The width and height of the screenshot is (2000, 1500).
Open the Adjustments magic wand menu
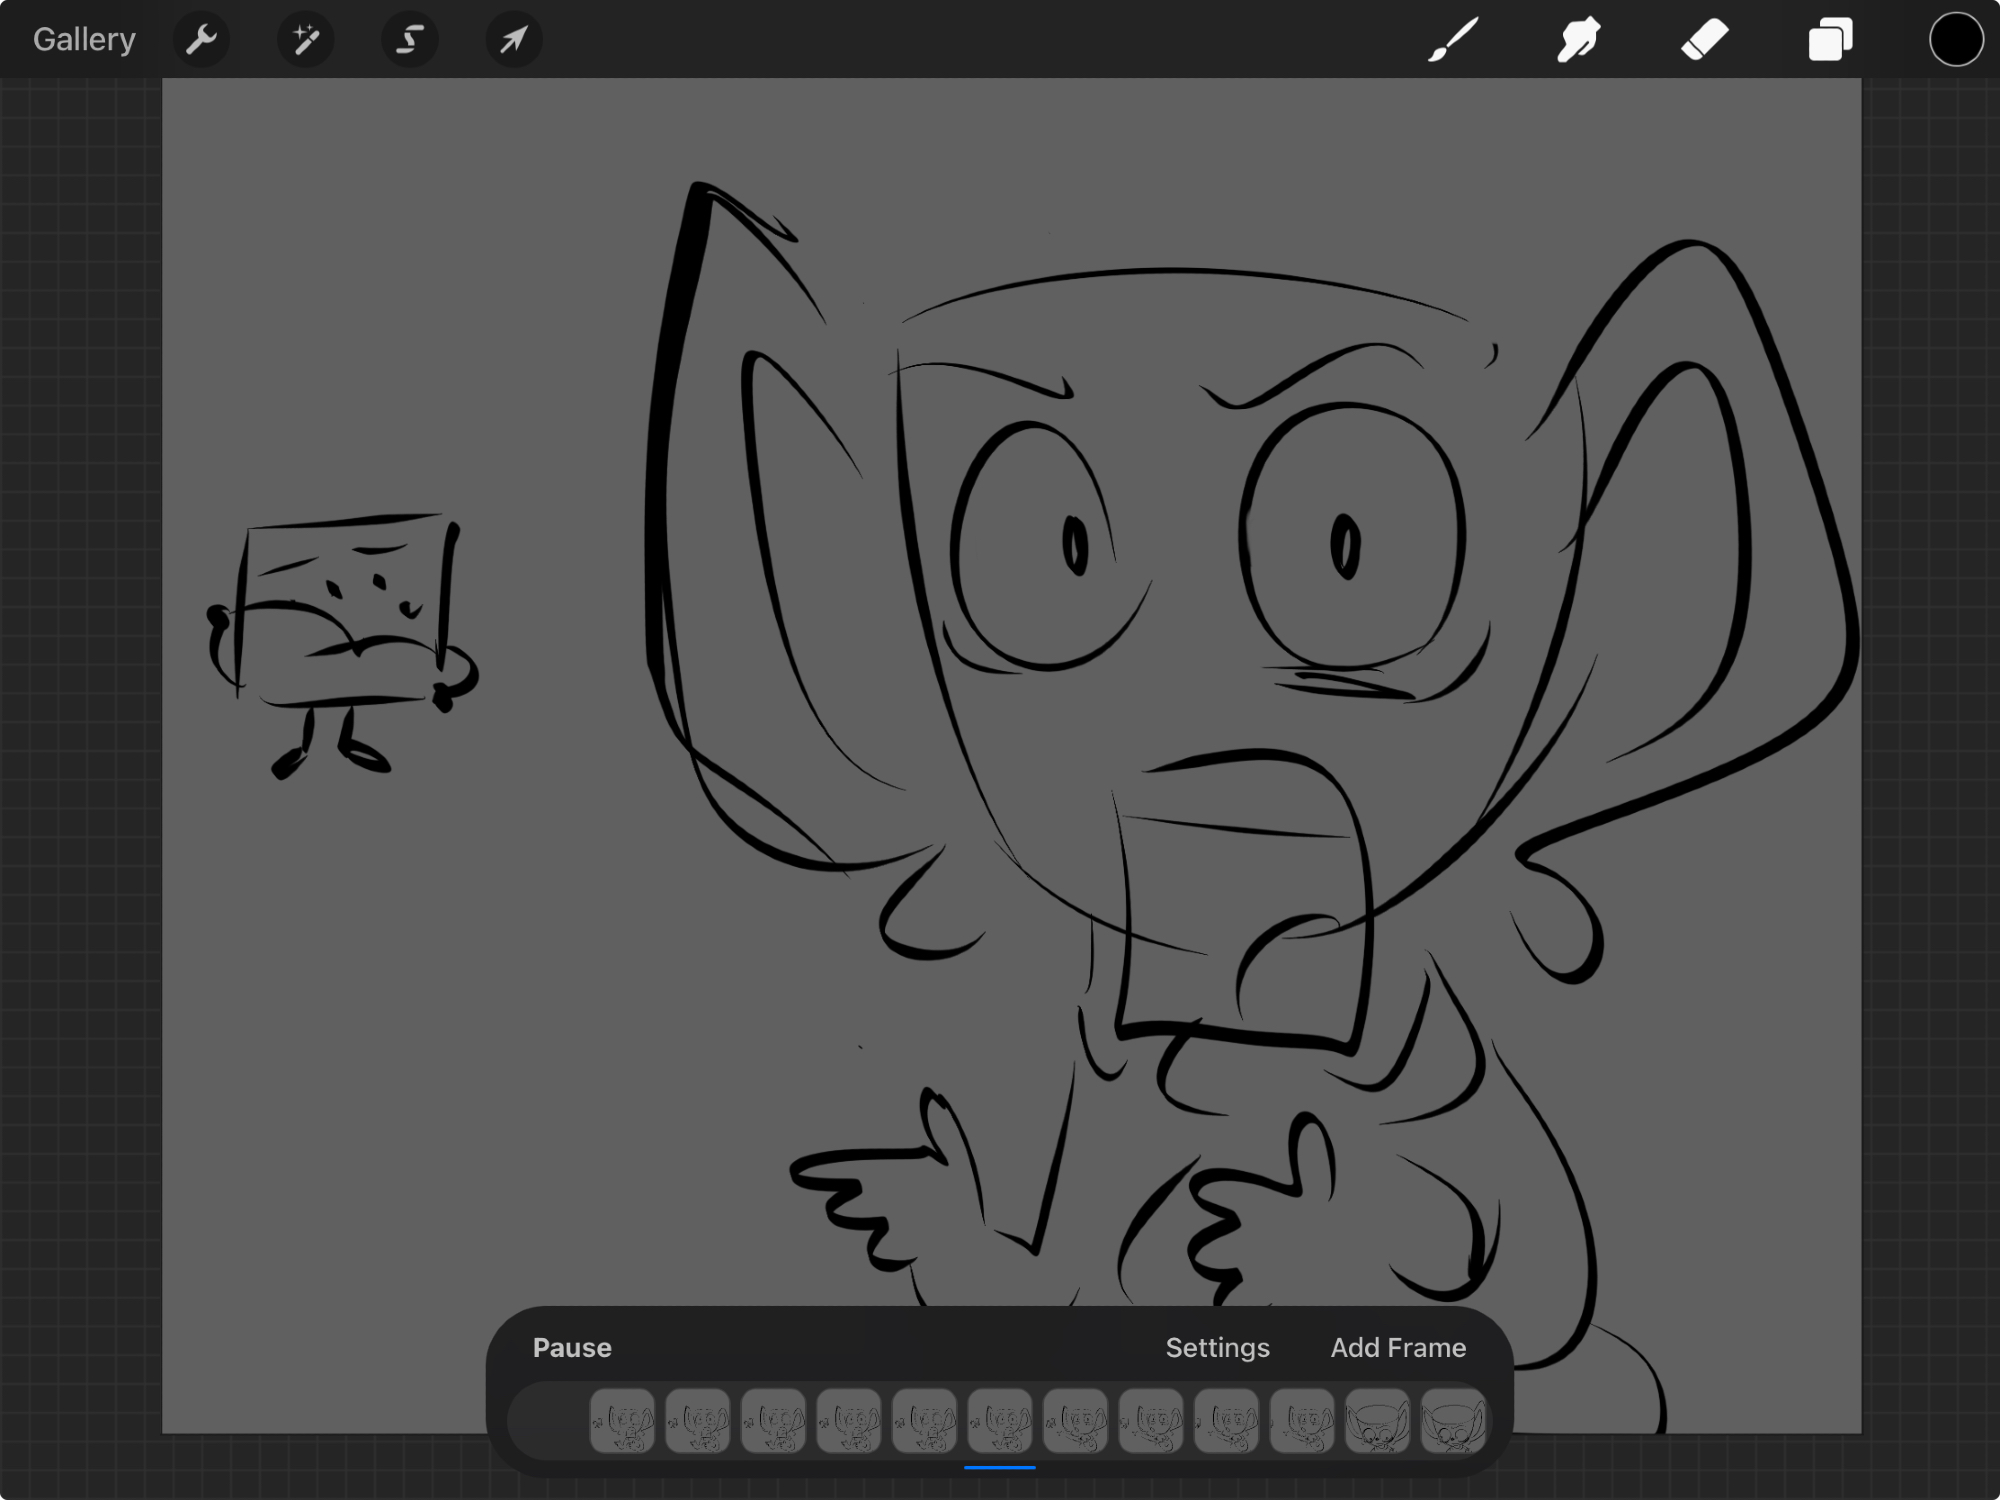(x=306, y=40)
